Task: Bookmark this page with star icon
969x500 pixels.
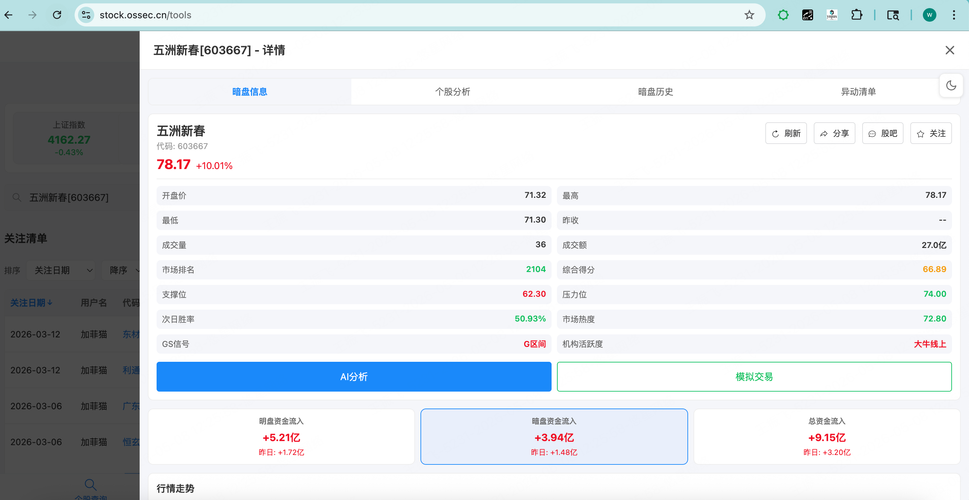Action: [x=749, y=15]
